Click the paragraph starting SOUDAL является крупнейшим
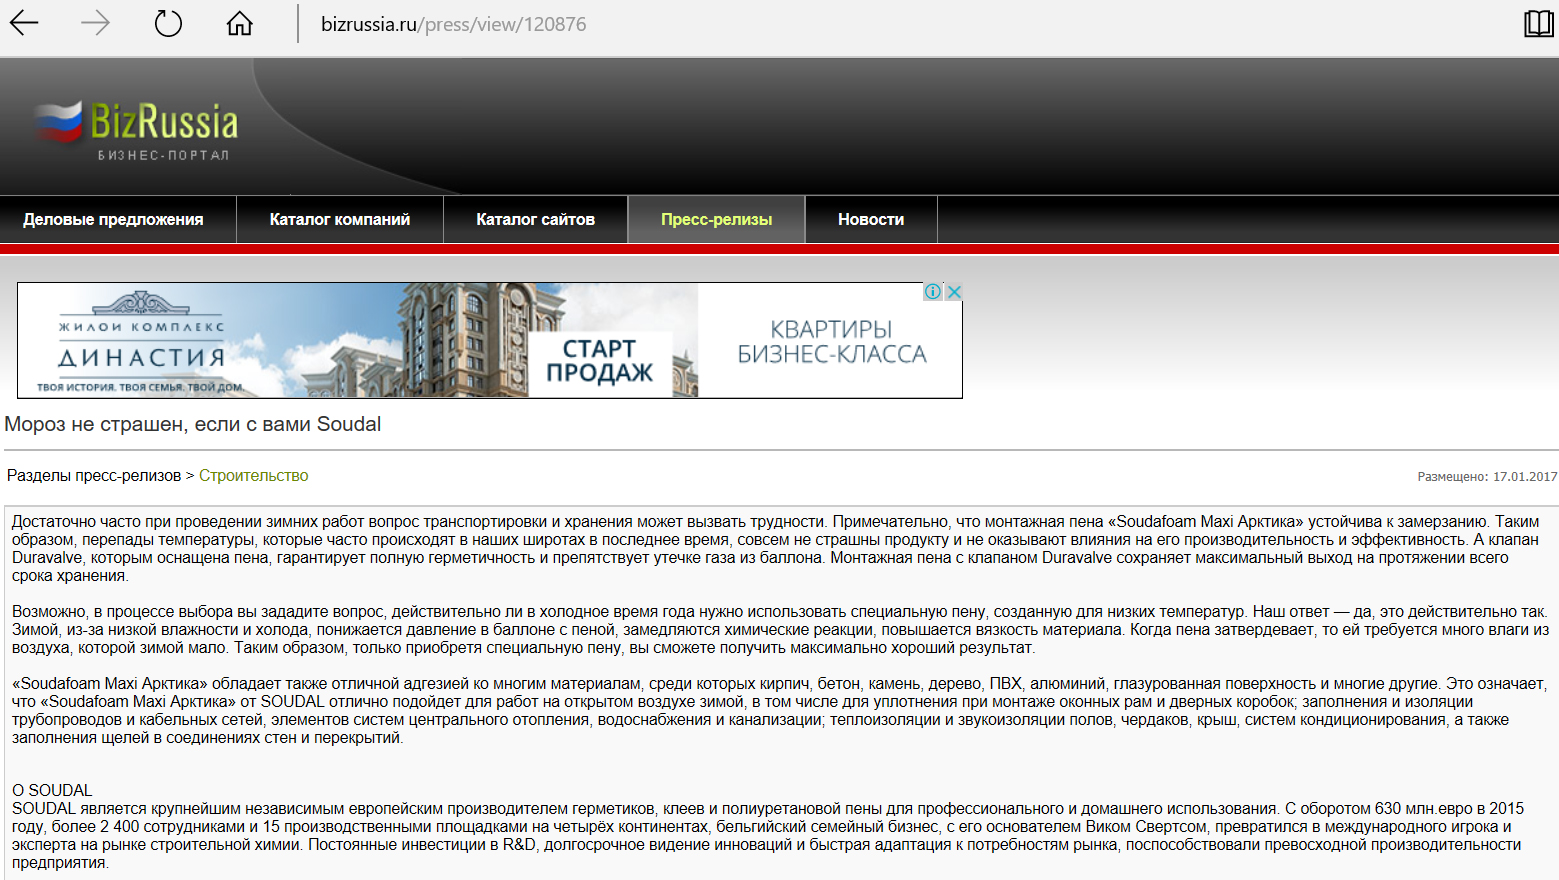The height and width of the screenshot is (880, 1559). click(x=768, y=836)
